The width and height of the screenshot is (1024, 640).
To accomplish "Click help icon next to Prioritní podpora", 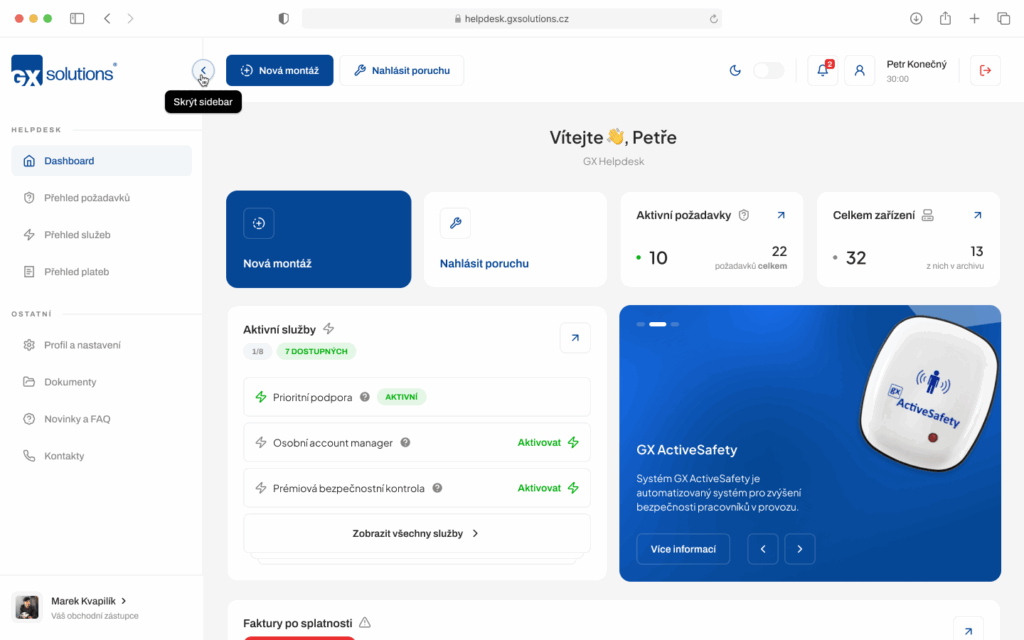I will click(365, 397).
